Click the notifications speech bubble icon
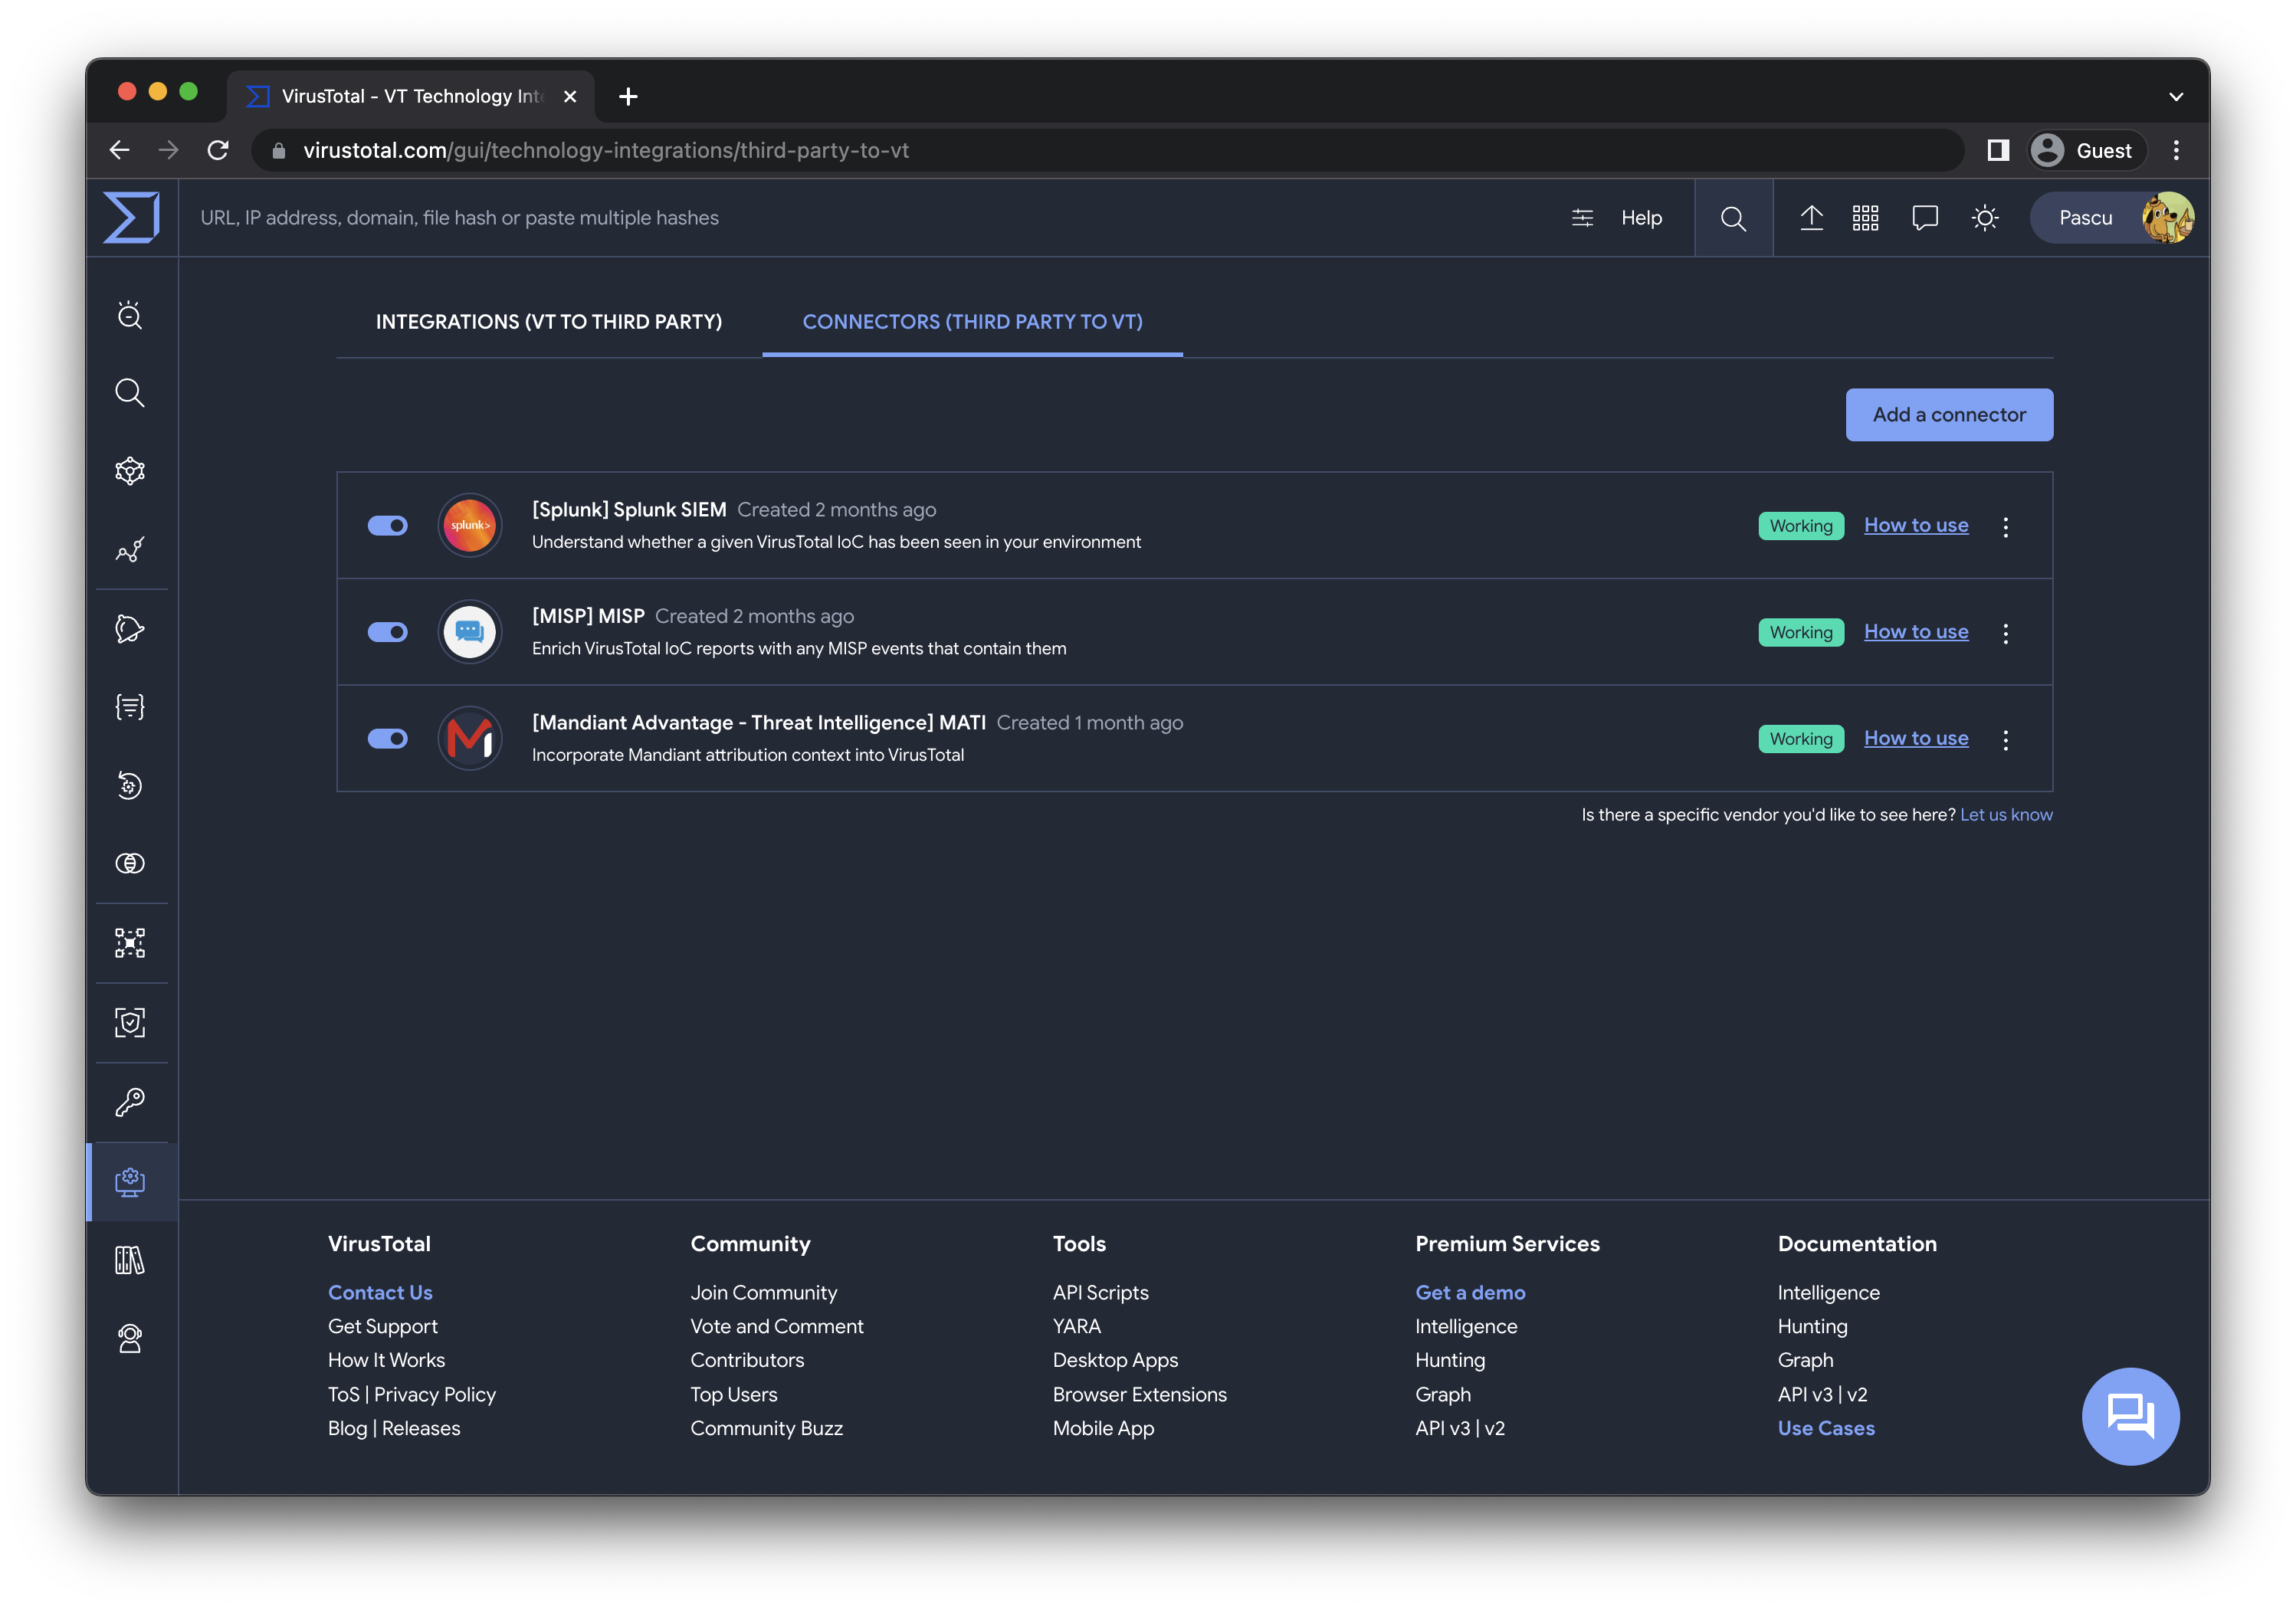This screenshot has width=2296, height=1609. pyautogui.click(x=1924, y=217)
